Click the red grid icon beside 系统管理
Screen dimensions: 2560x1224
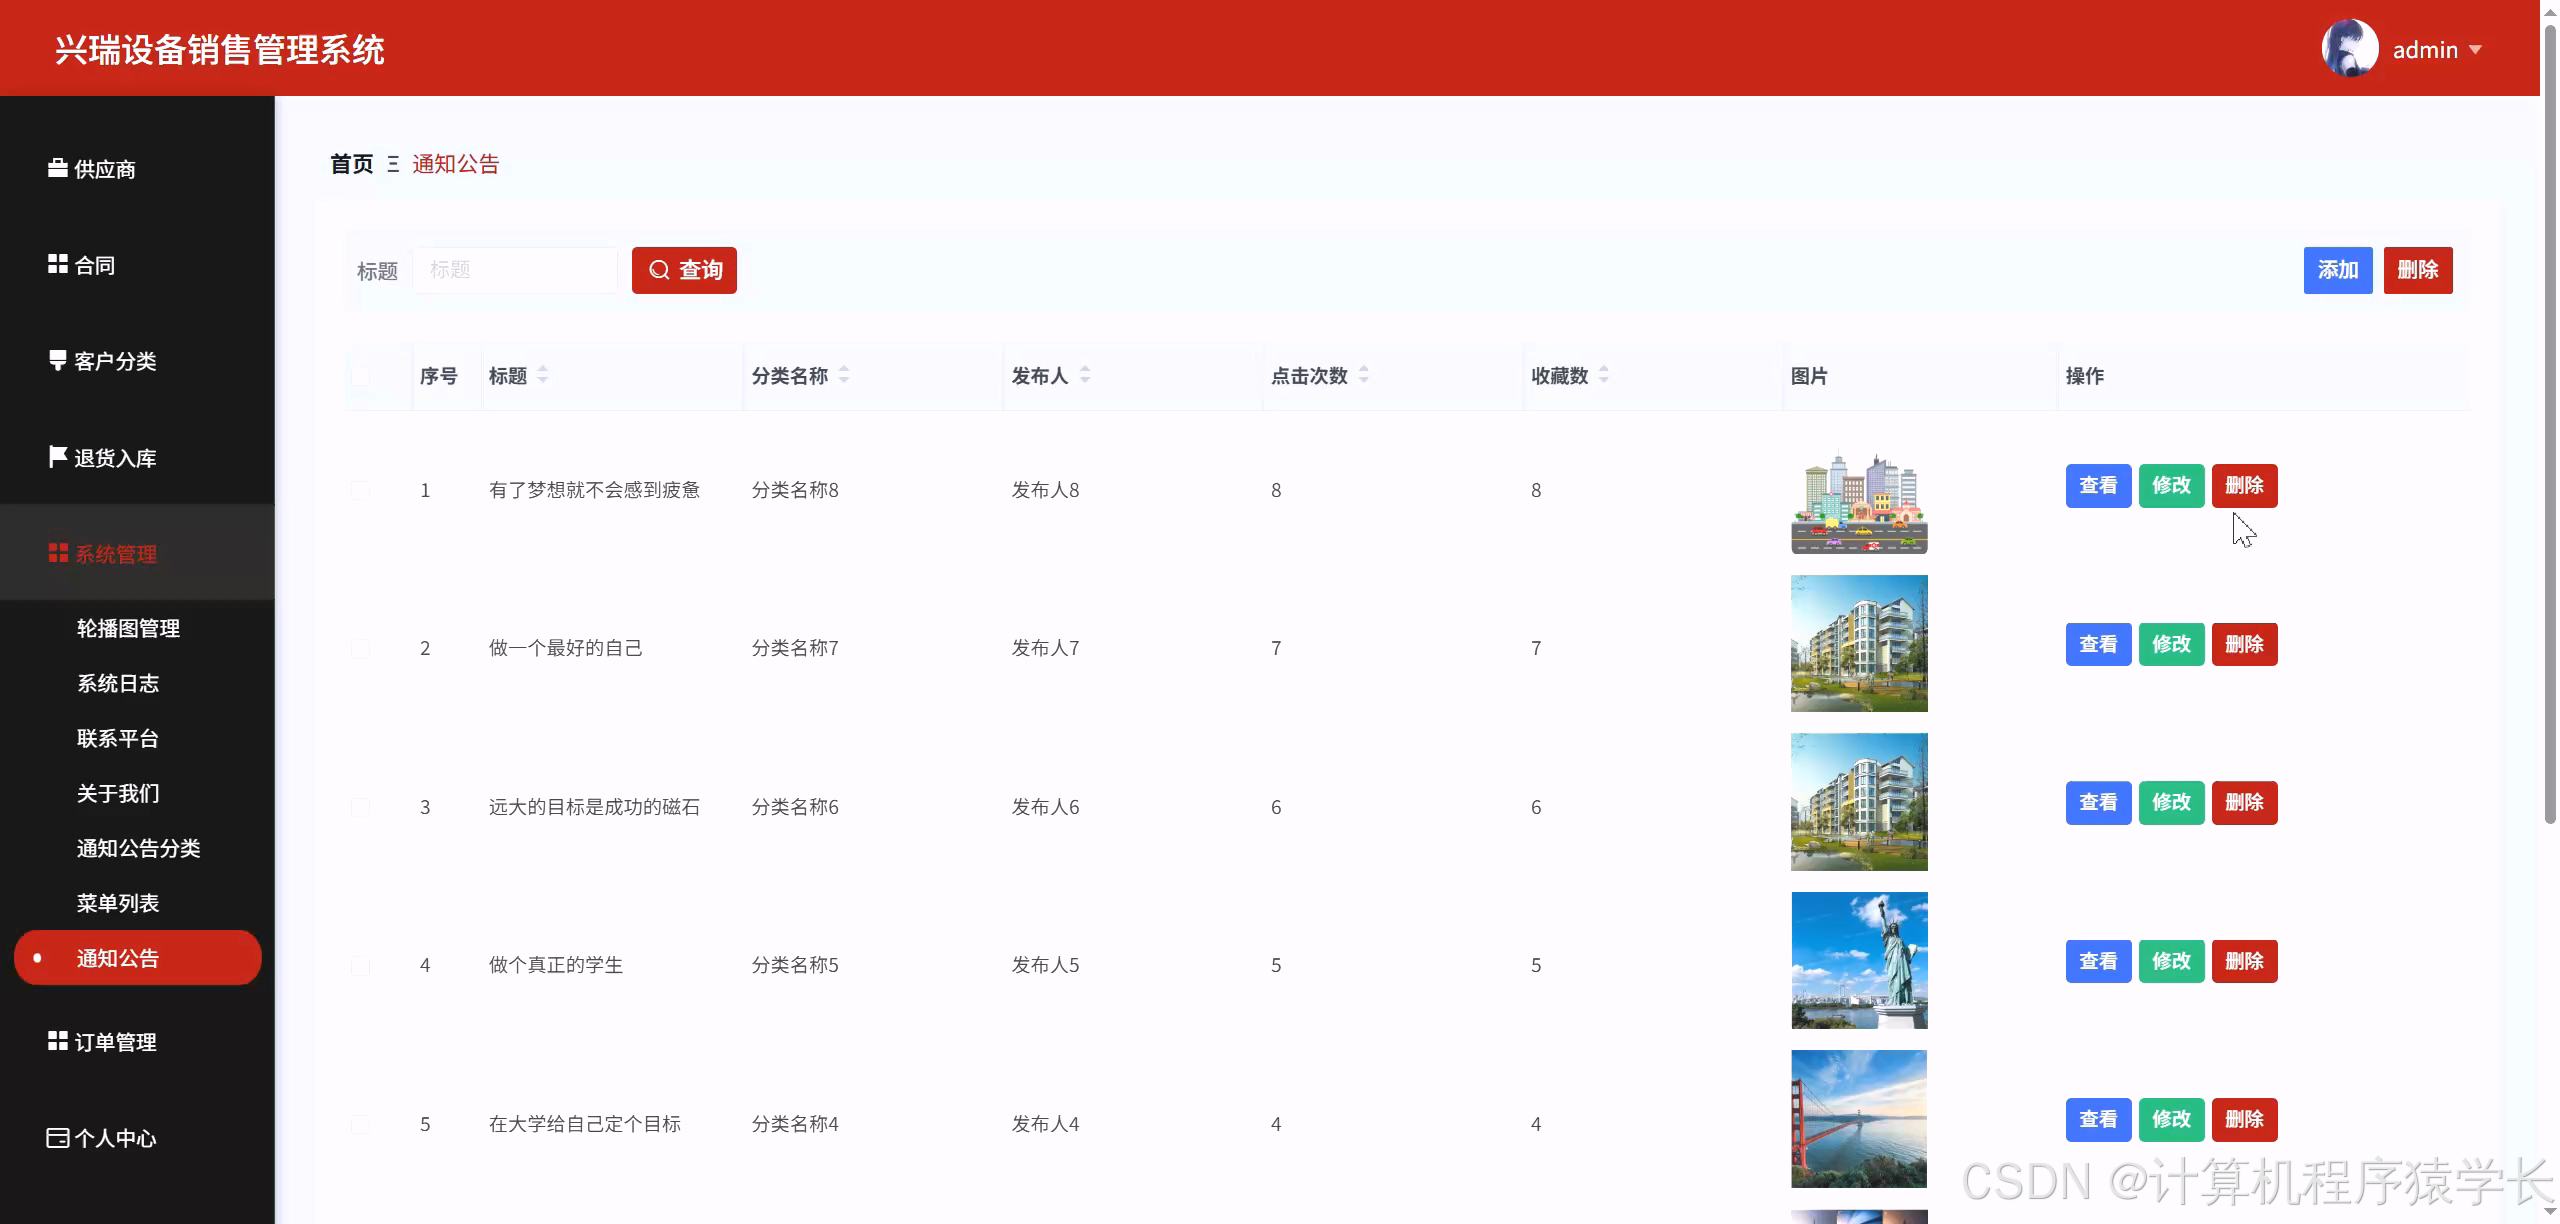(x=58, y=553)
